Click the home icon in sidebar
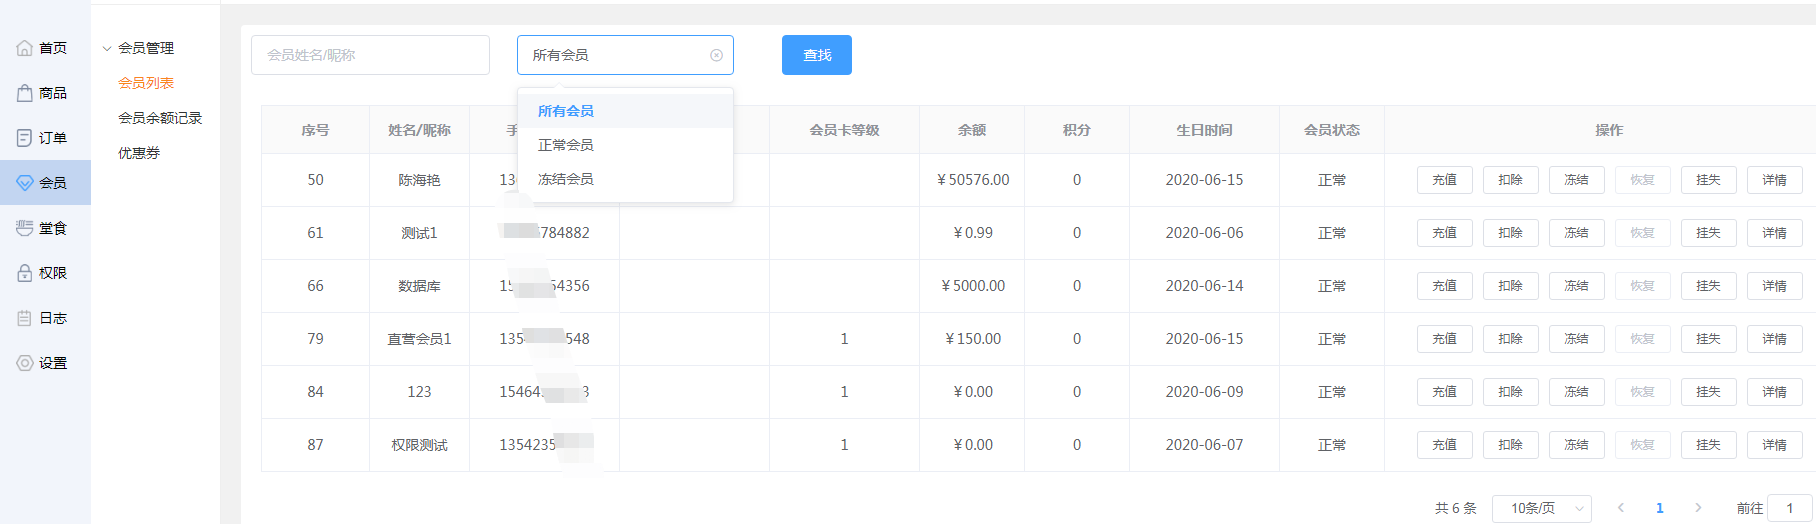 point(25,48)
